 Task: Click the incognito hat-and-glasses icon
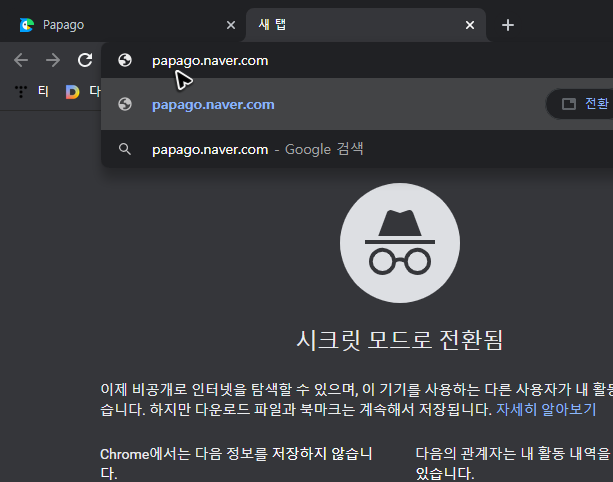point(400,243)
